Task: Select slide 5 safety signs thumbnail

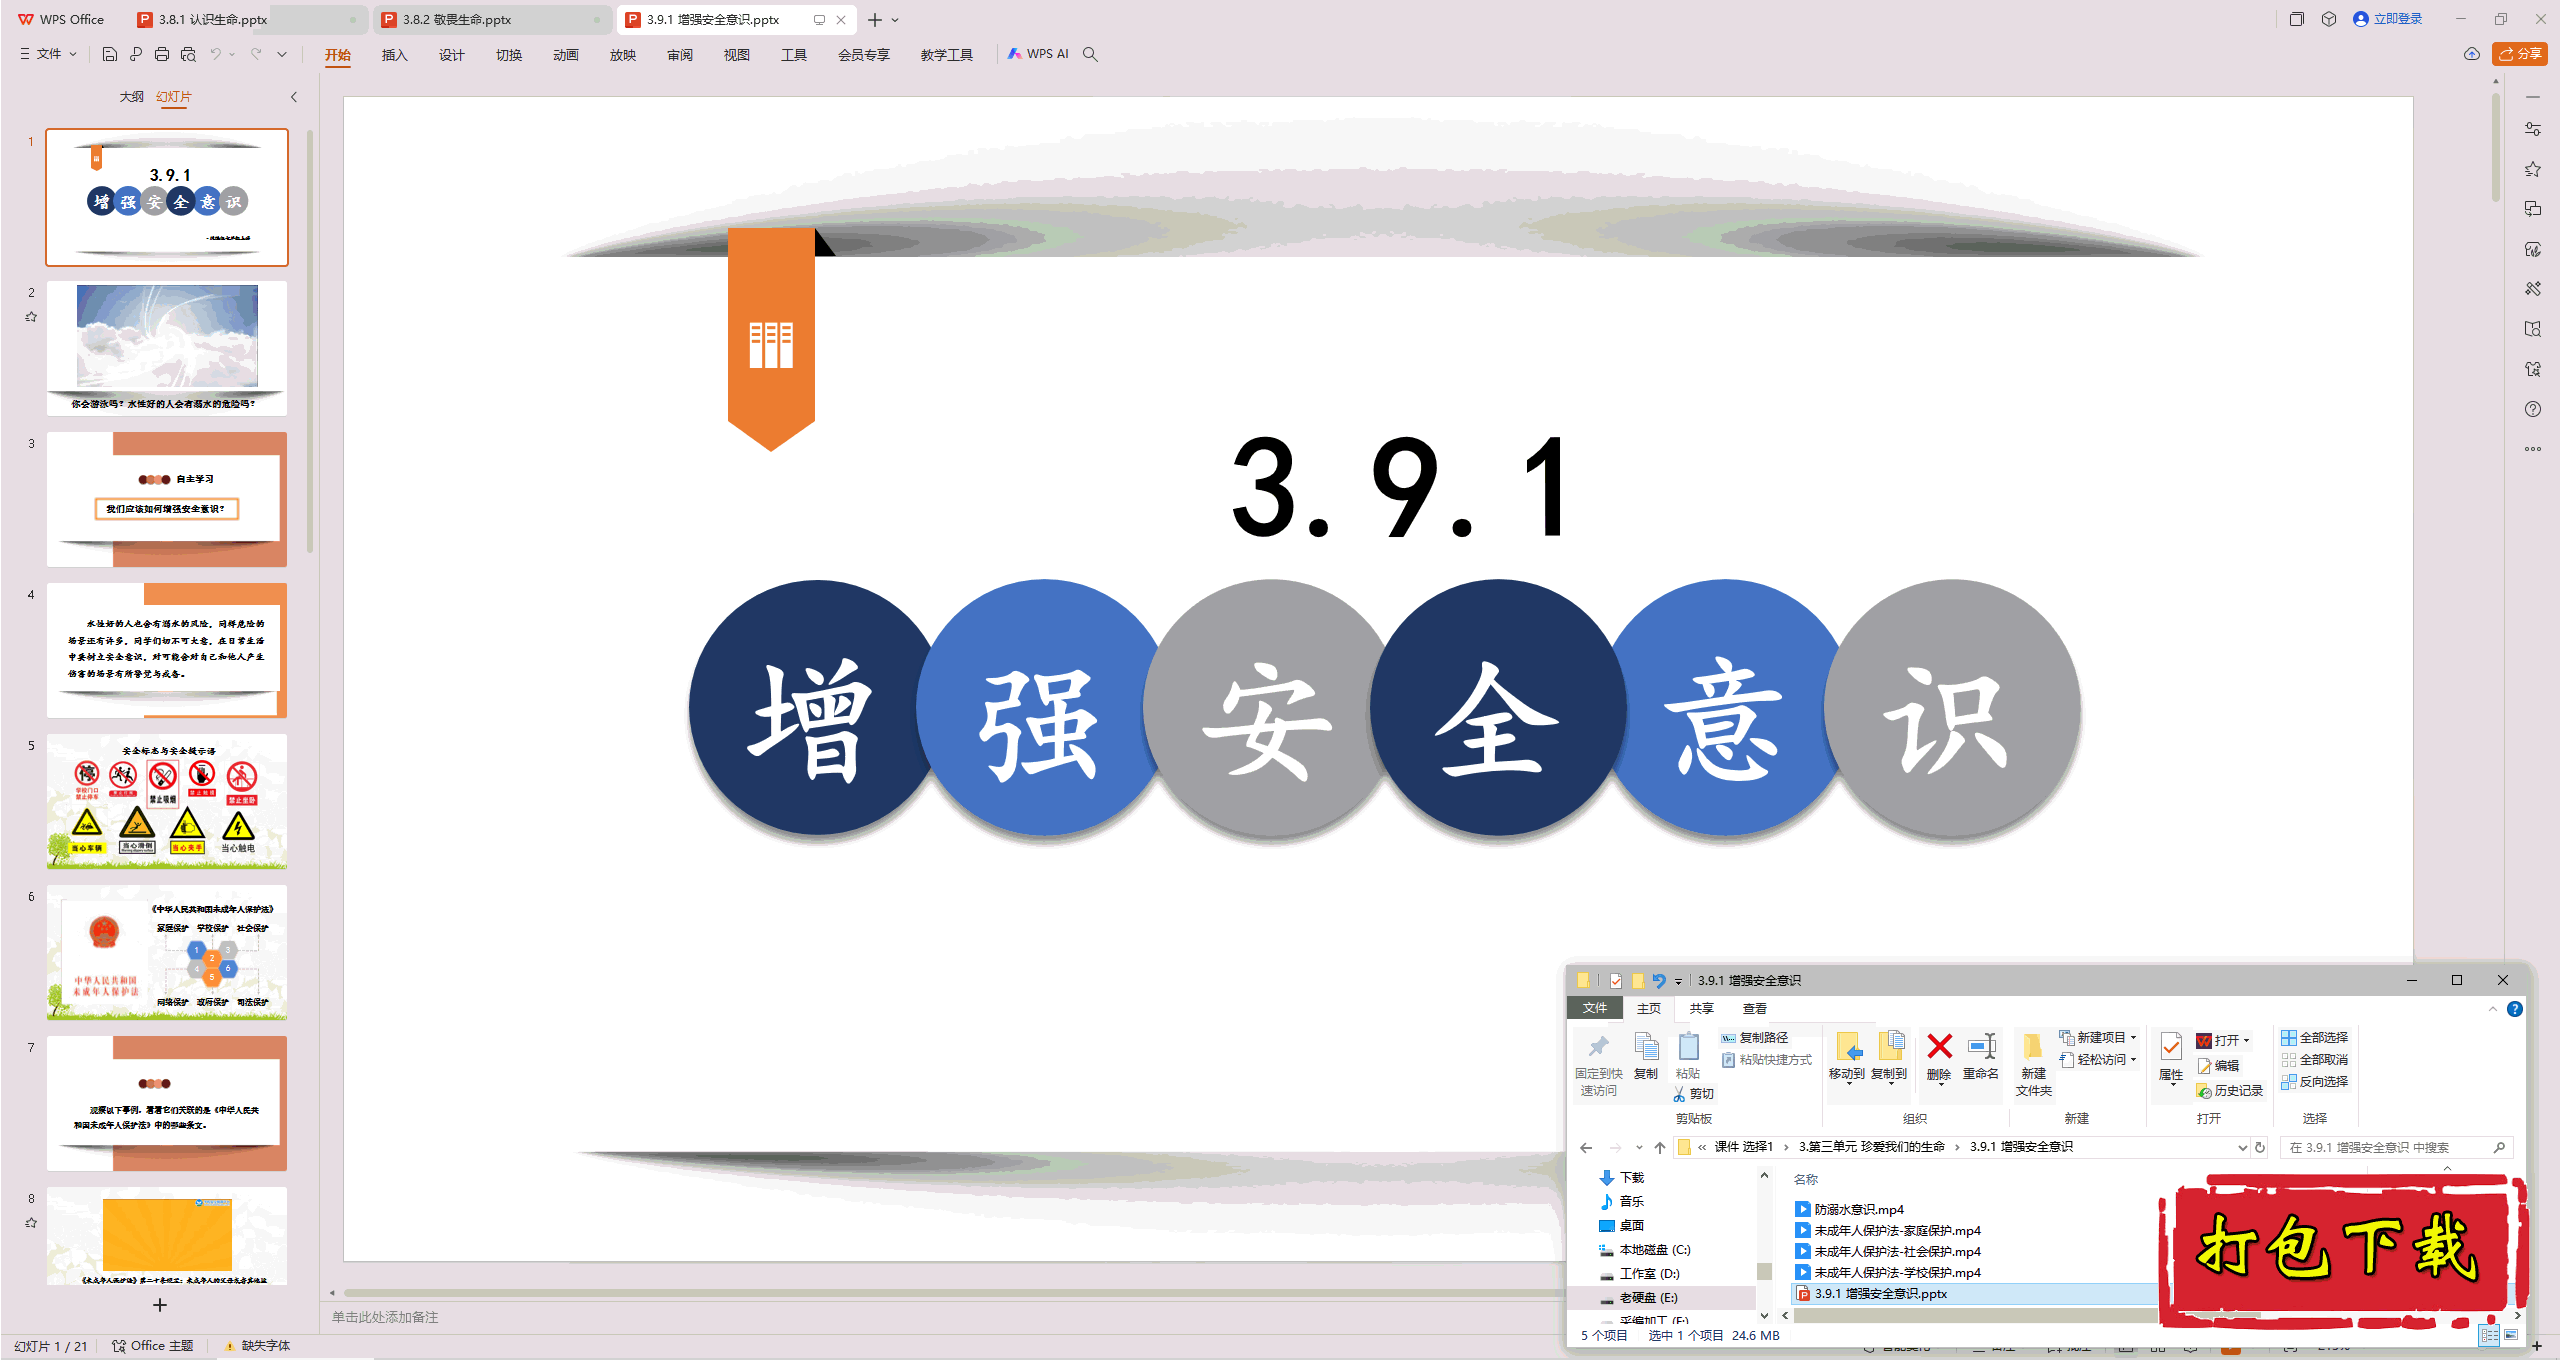Action: [167, 802]
